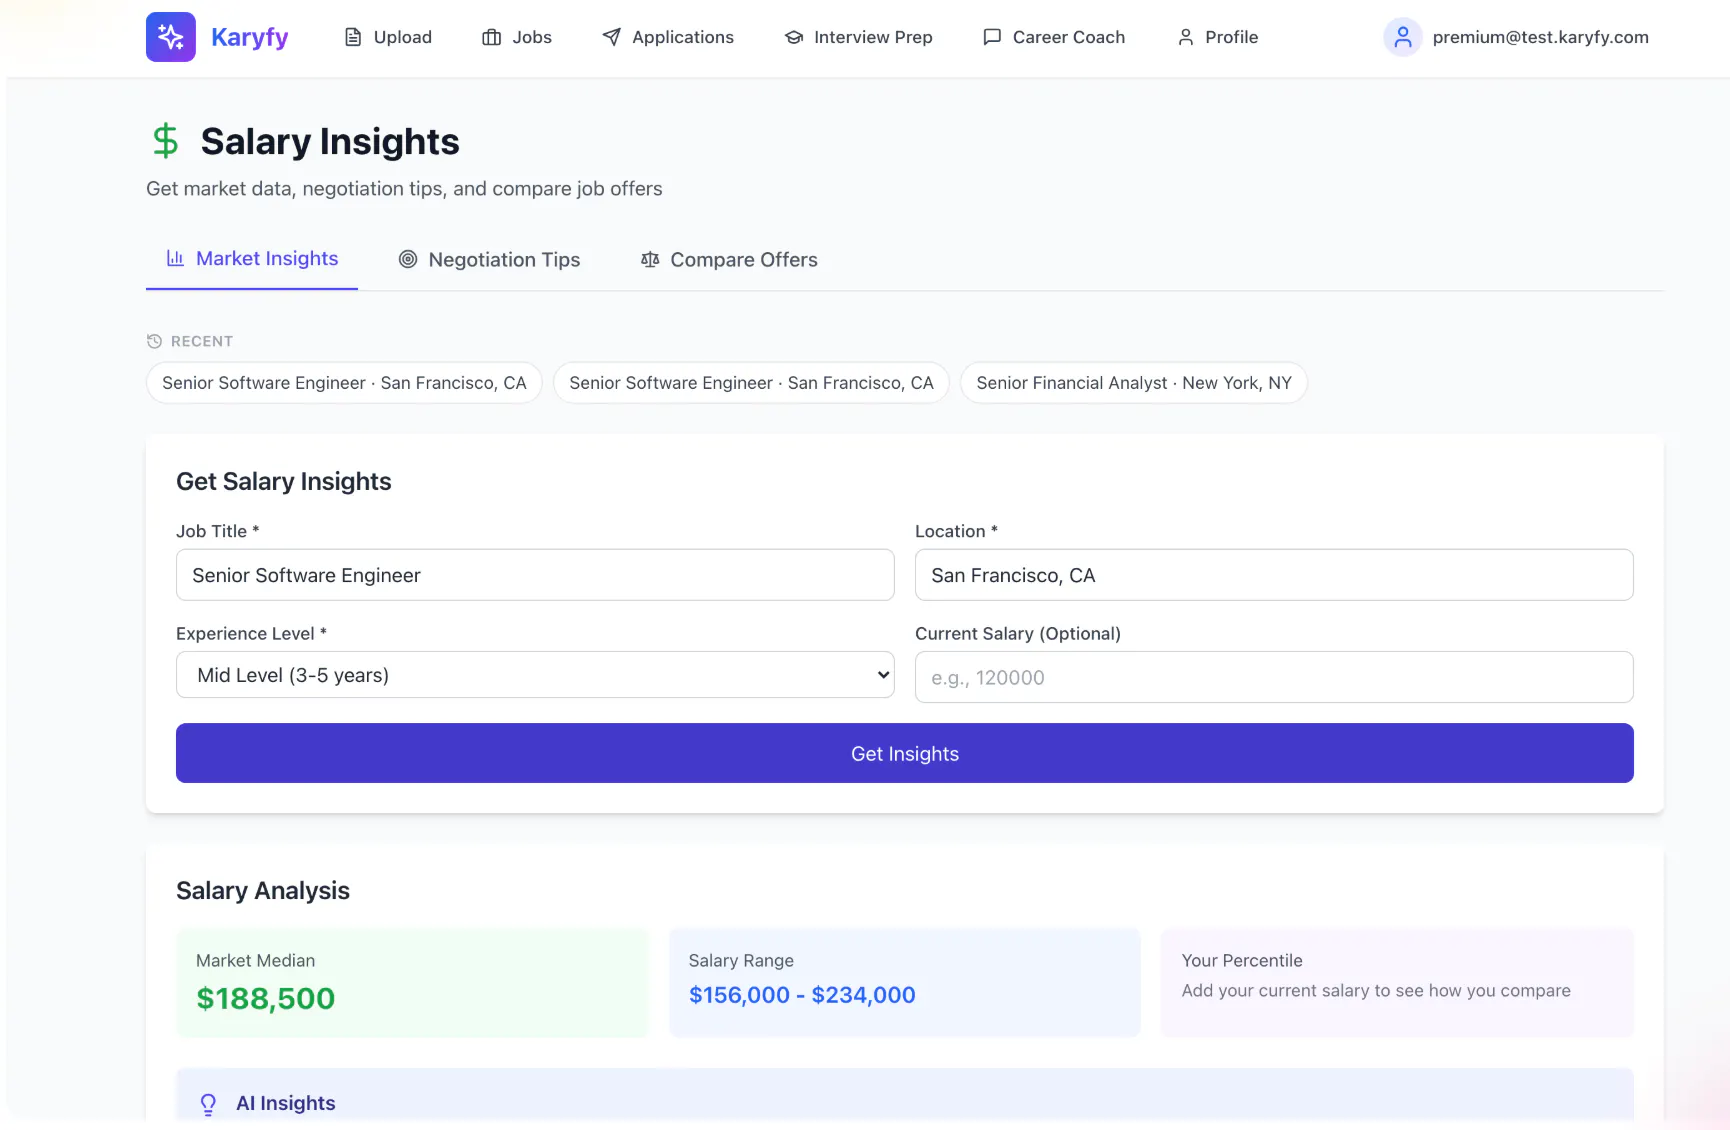Screen dimensions: 1730x1130
Task: Click the Recent history clock icon
Action: pos(154,341)
